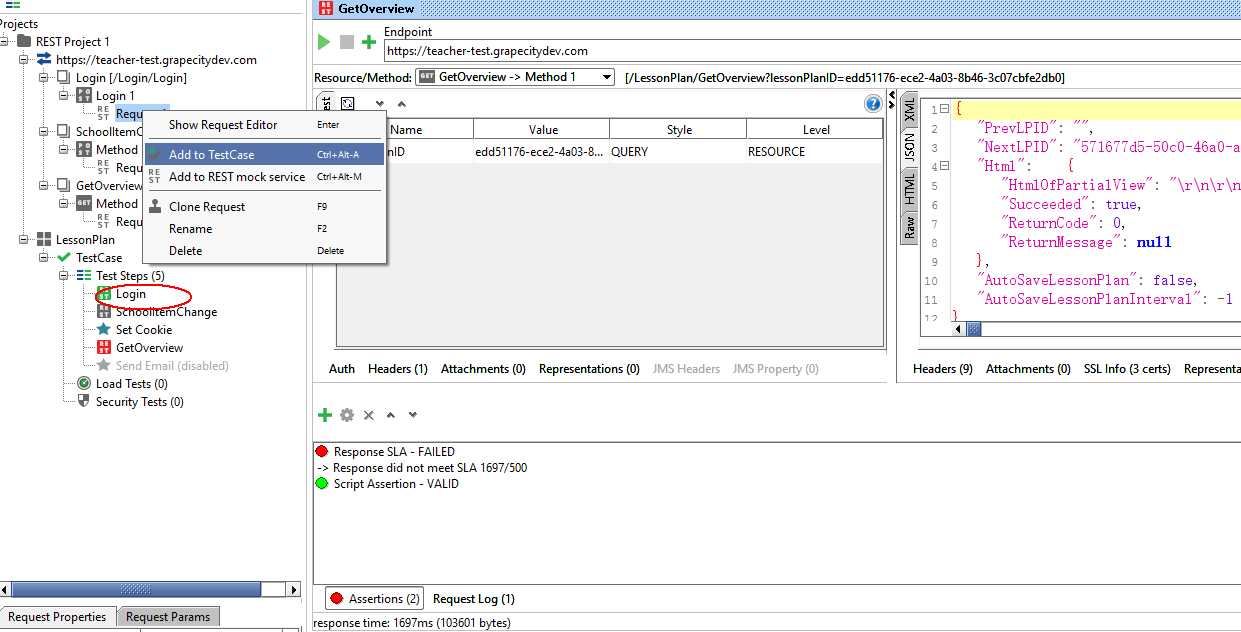Viewport: 1241px width, 632px height.
Task: Collapse the Test Steps (5) node
Action: tap(64, 276)
